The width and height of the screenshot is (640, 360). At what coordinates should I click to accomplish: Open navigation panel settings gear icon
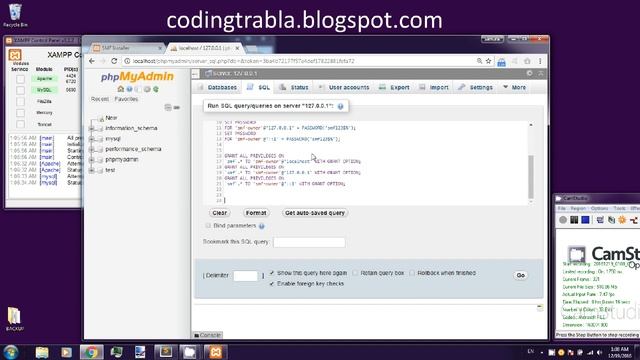[x=147, y=89]
